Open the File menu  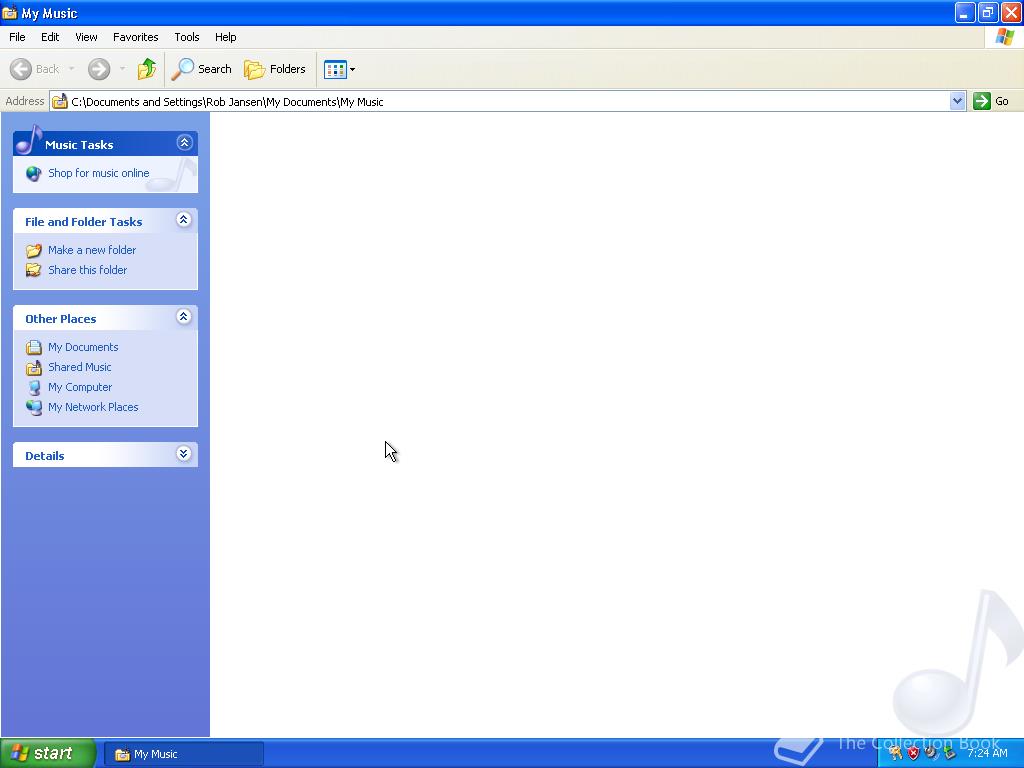pos(17,37)
